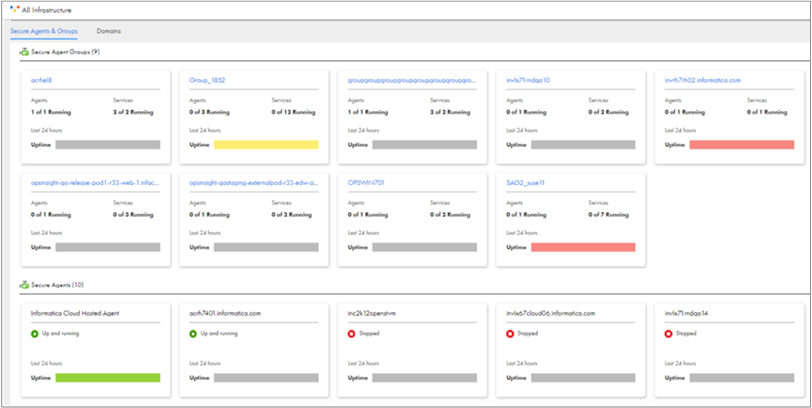Open the invrh7rh02.informatica.com group link
The image size is (812, 408).
pos(703,80)
